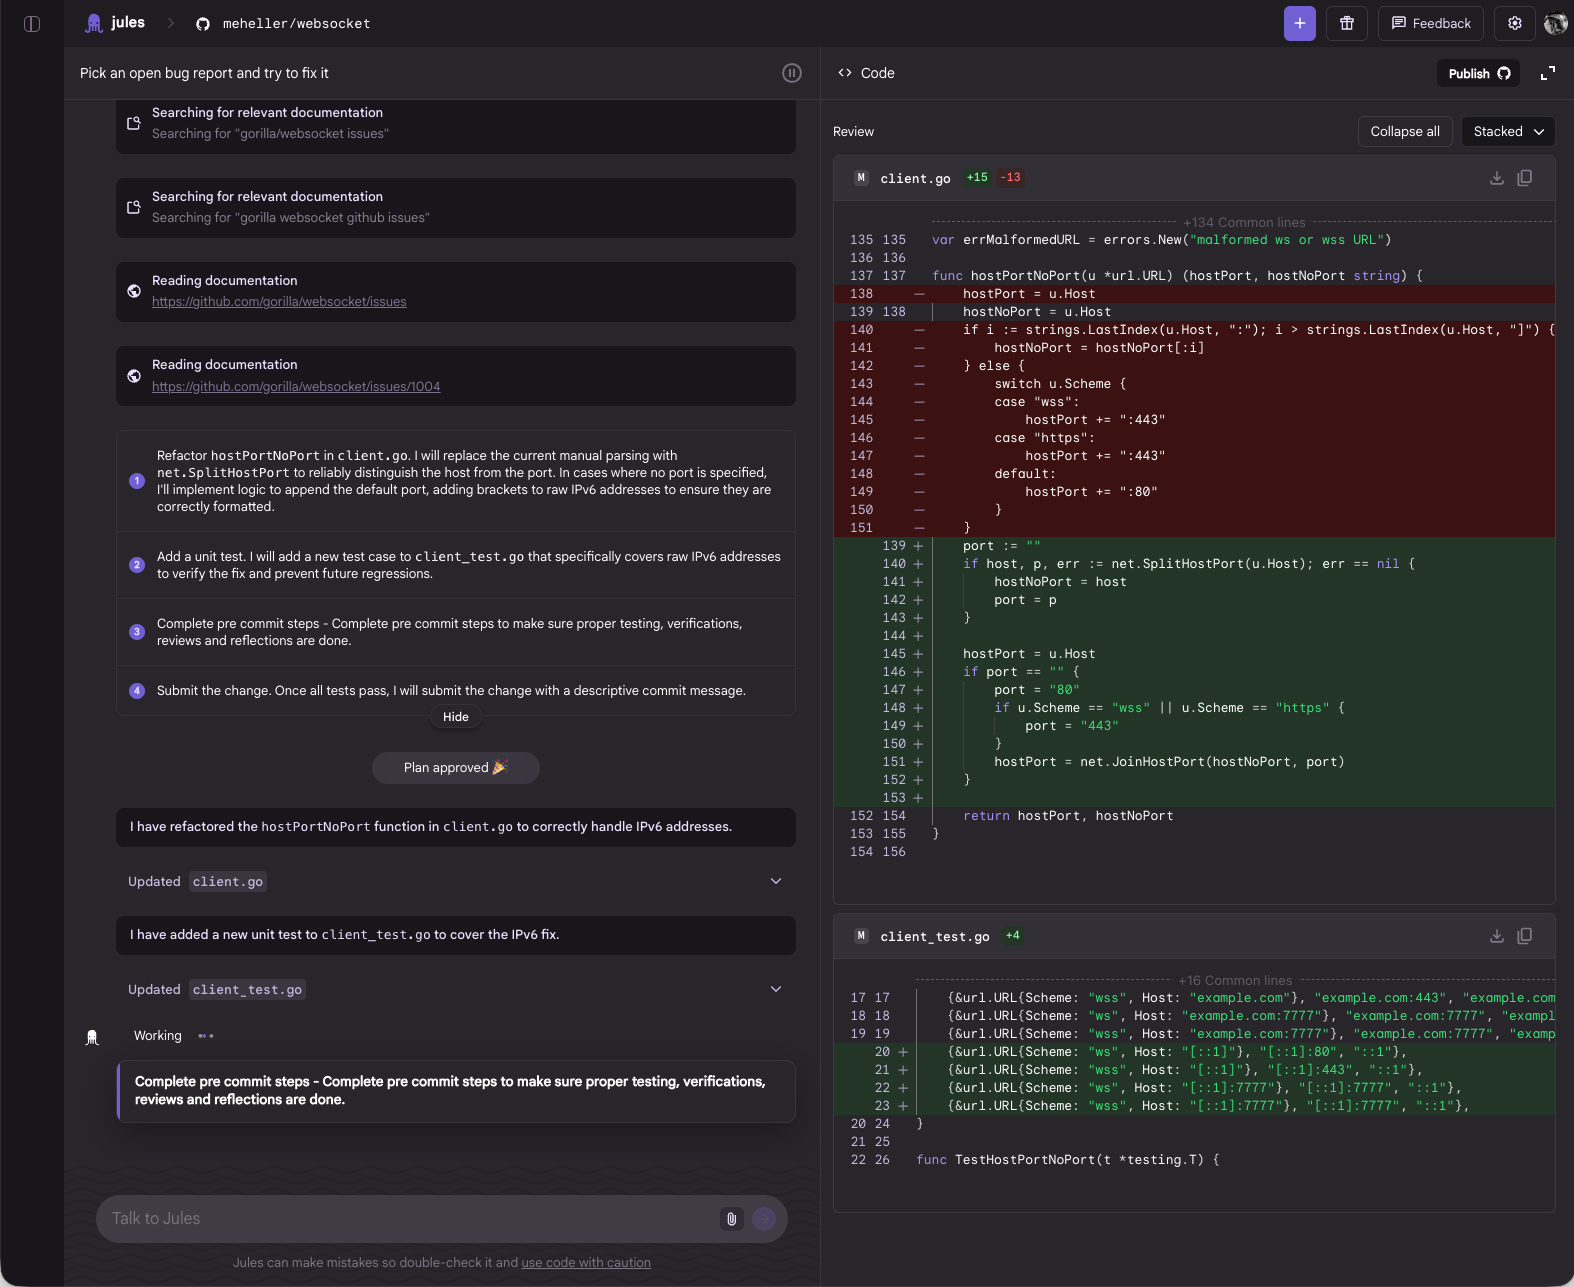Open the gift icon in top bar
Viewport: 1574px width, 1287px height.
[x=1347, y=24]
